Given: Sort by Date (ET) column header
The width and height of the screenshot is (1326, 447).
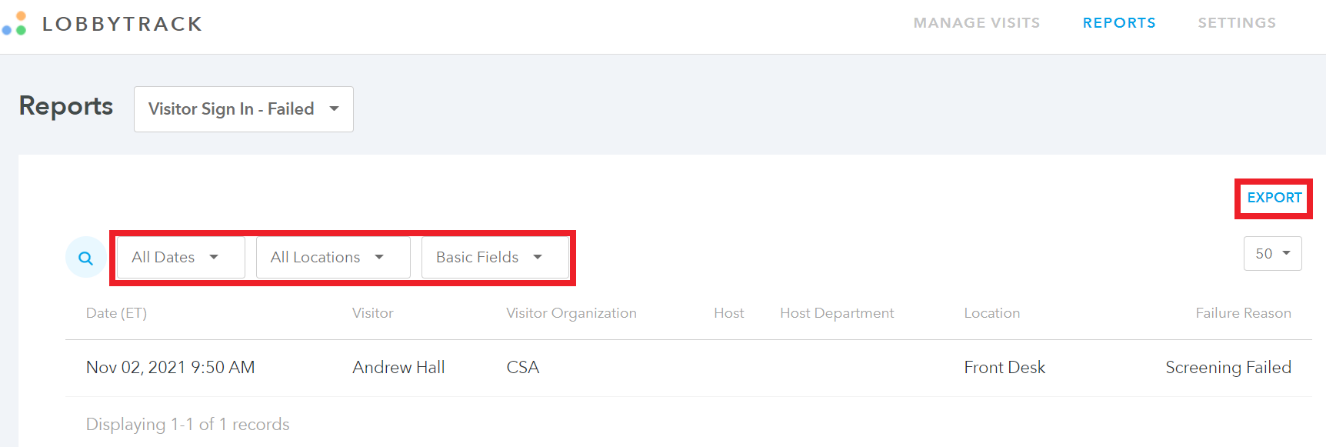Looking at the screenshot, I should pos(117,313).
